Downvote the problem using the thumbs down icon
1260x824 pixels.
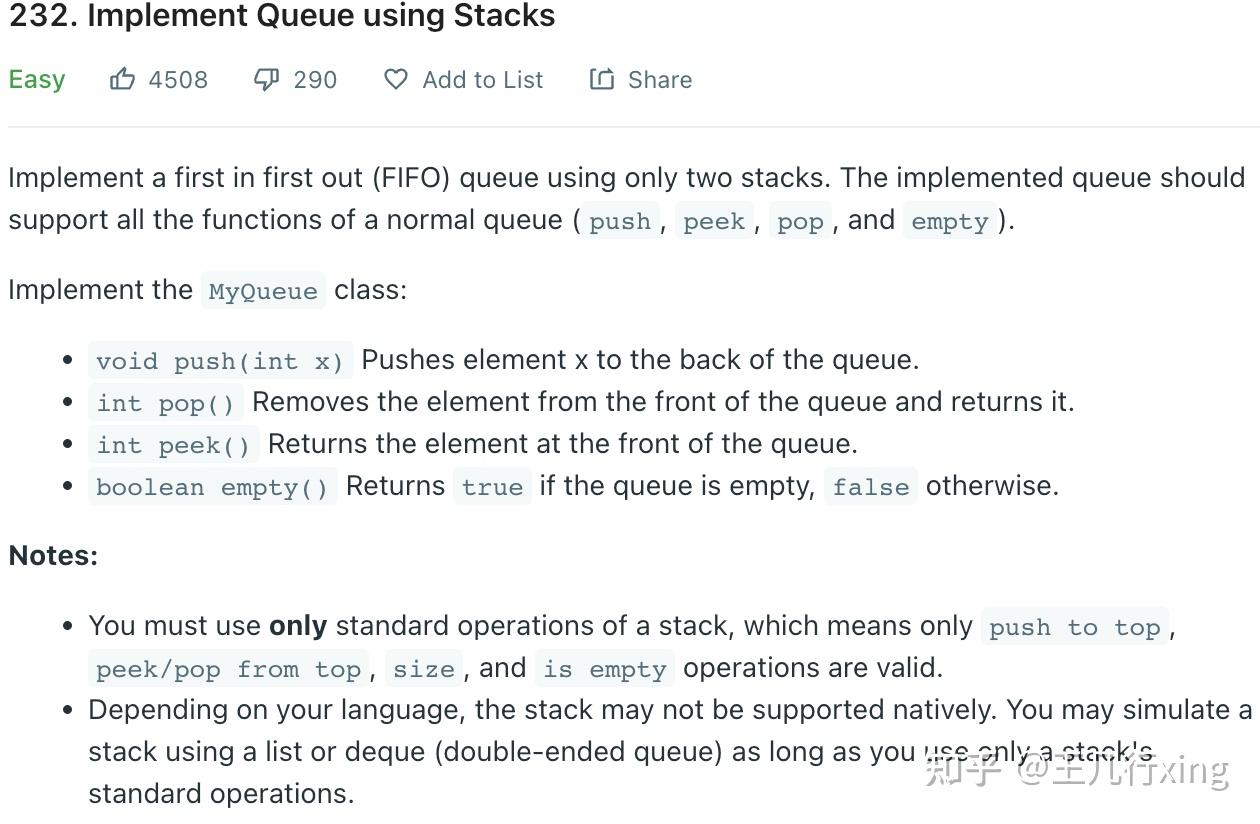[x=265, y=79]
